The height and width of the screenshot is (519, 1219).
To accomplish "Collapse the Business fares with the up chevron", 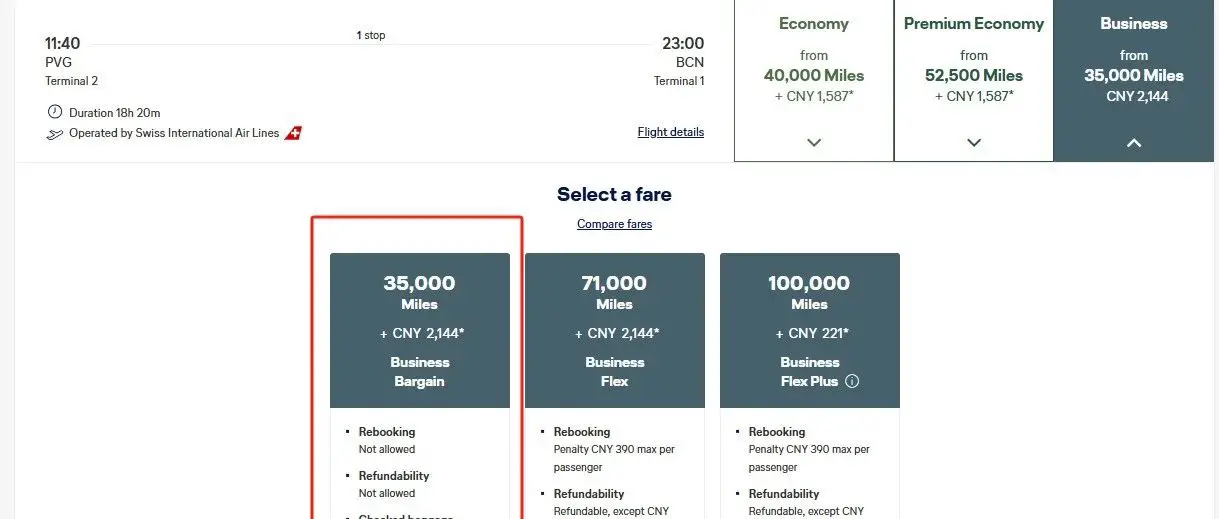I will pyautogui.click(x=1133, y=142).
